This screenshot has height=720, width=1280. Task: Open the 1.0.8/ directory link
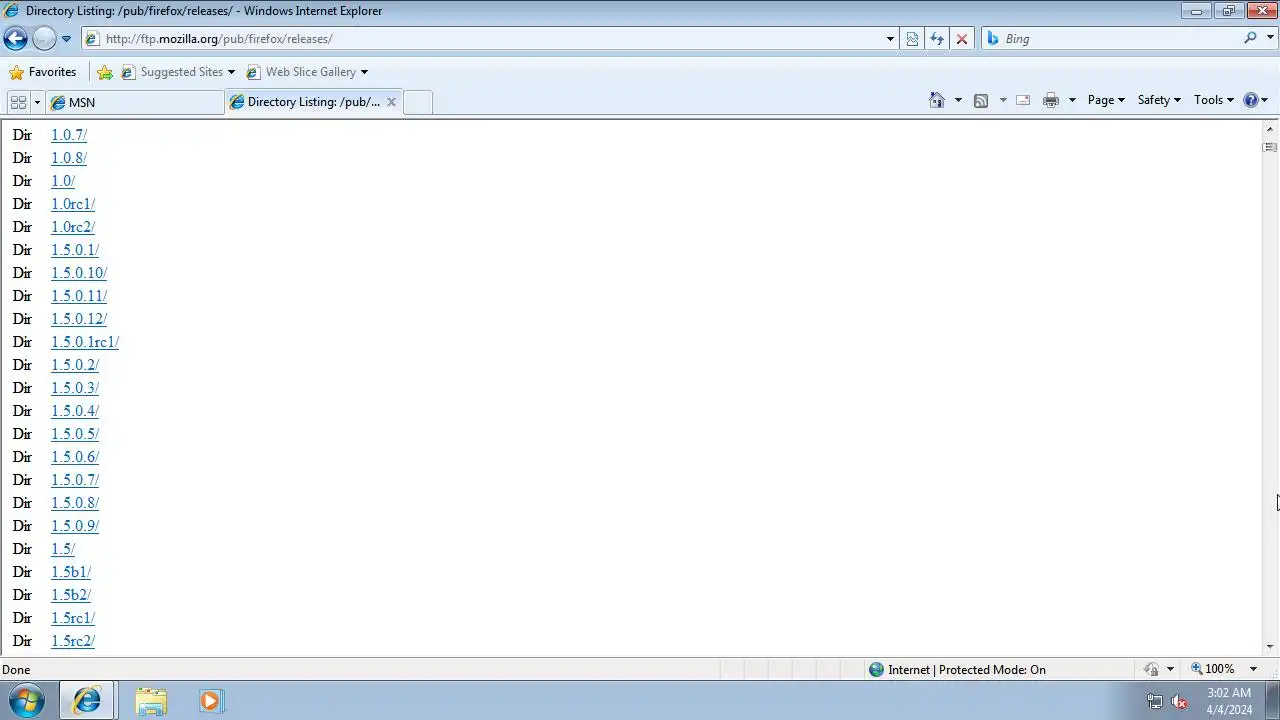pyautogui.click(x=69, y=158)
